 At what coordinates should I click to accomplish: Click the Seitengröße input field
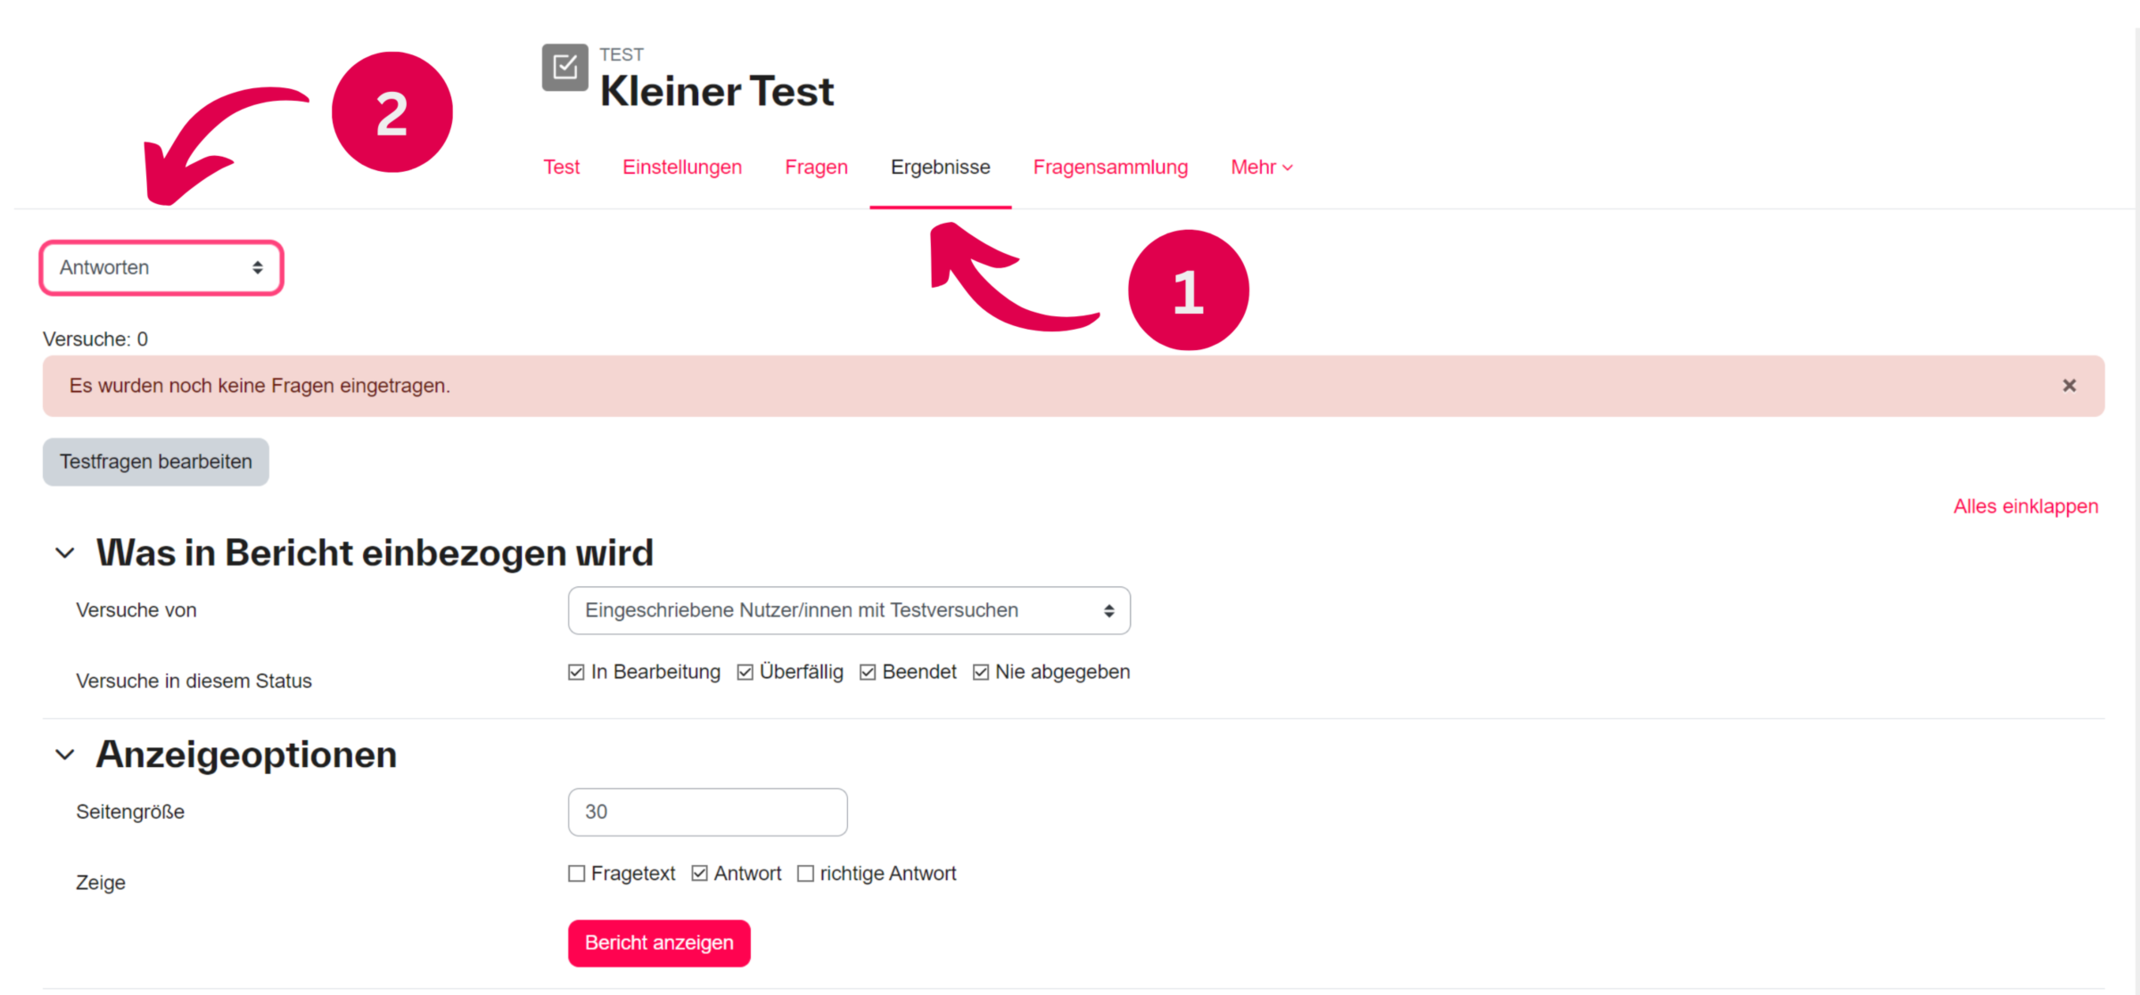pyautogui.click(x=707, y=812)
